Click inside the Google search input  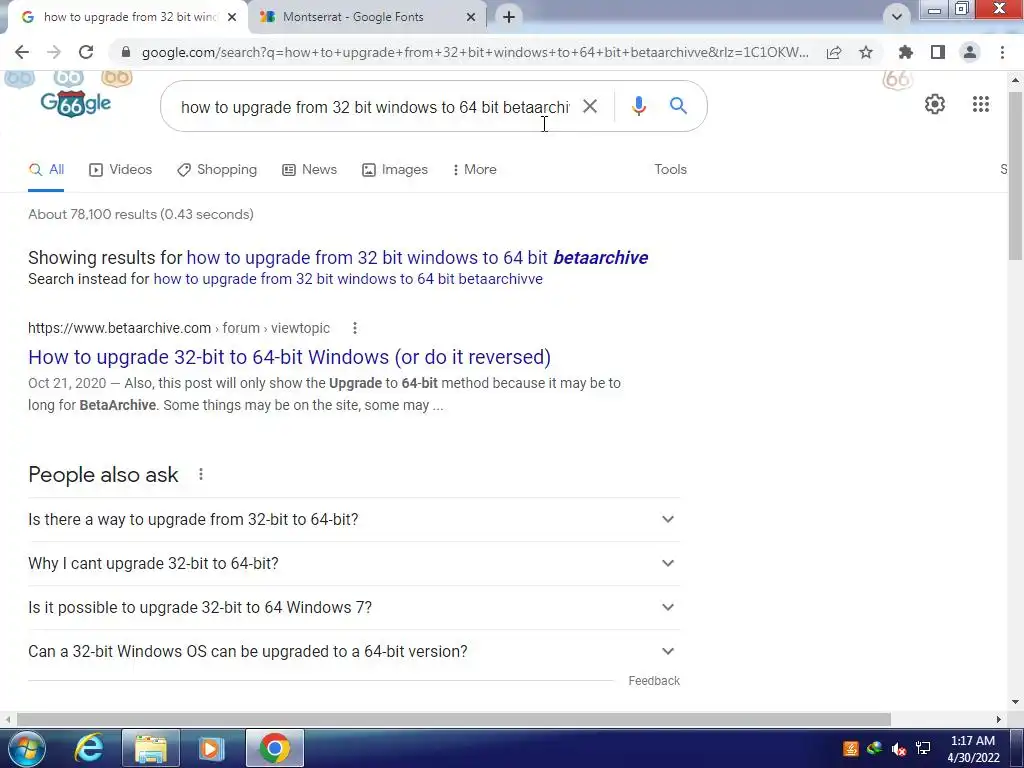click(374, 106)
